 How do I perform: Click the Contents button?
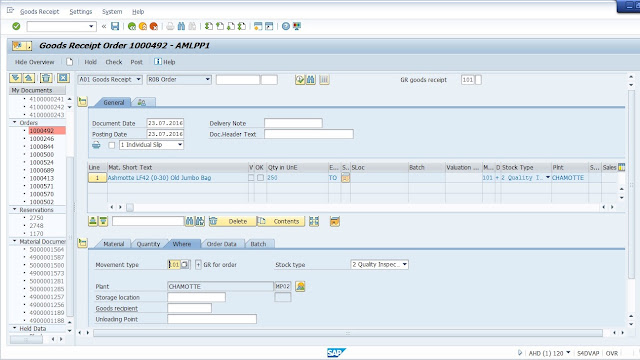click(x=281, y=221)
